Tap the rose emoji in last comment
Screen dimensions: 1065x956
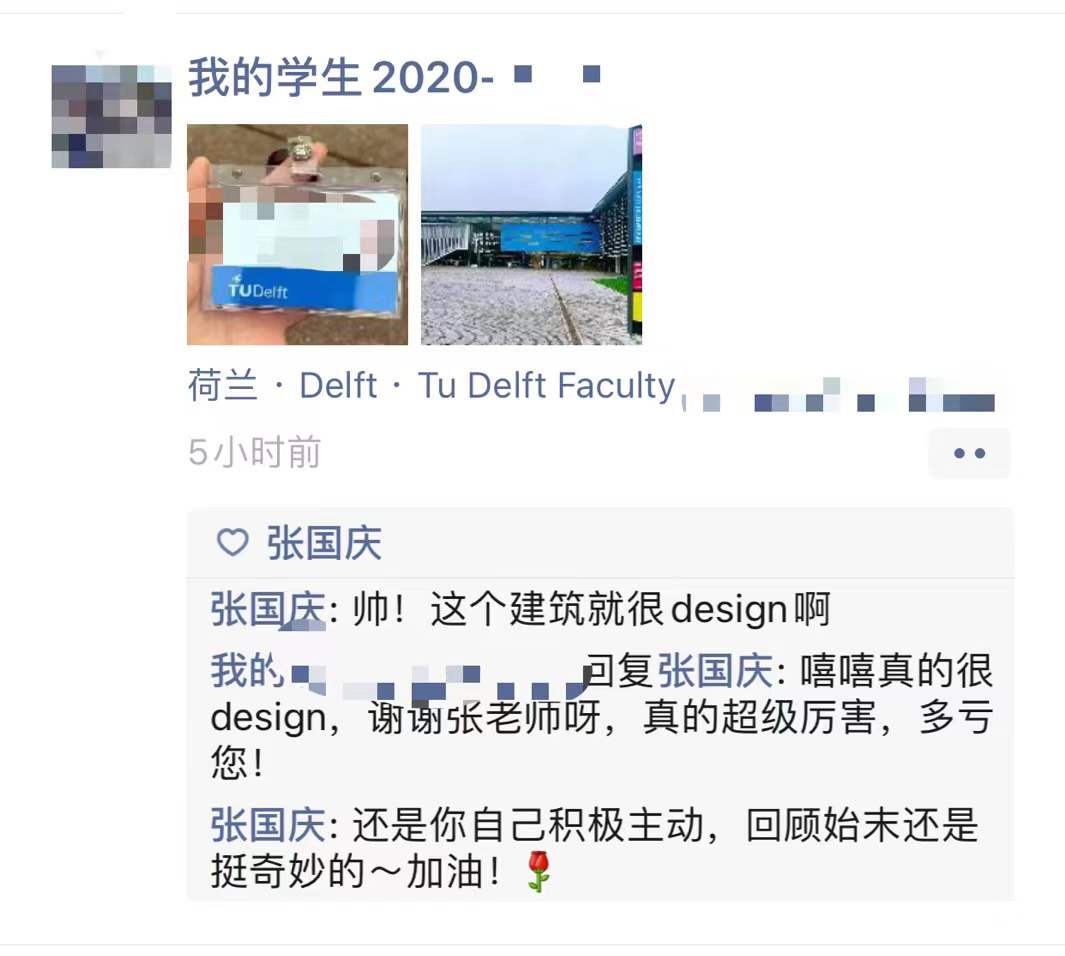click(539, 871)
